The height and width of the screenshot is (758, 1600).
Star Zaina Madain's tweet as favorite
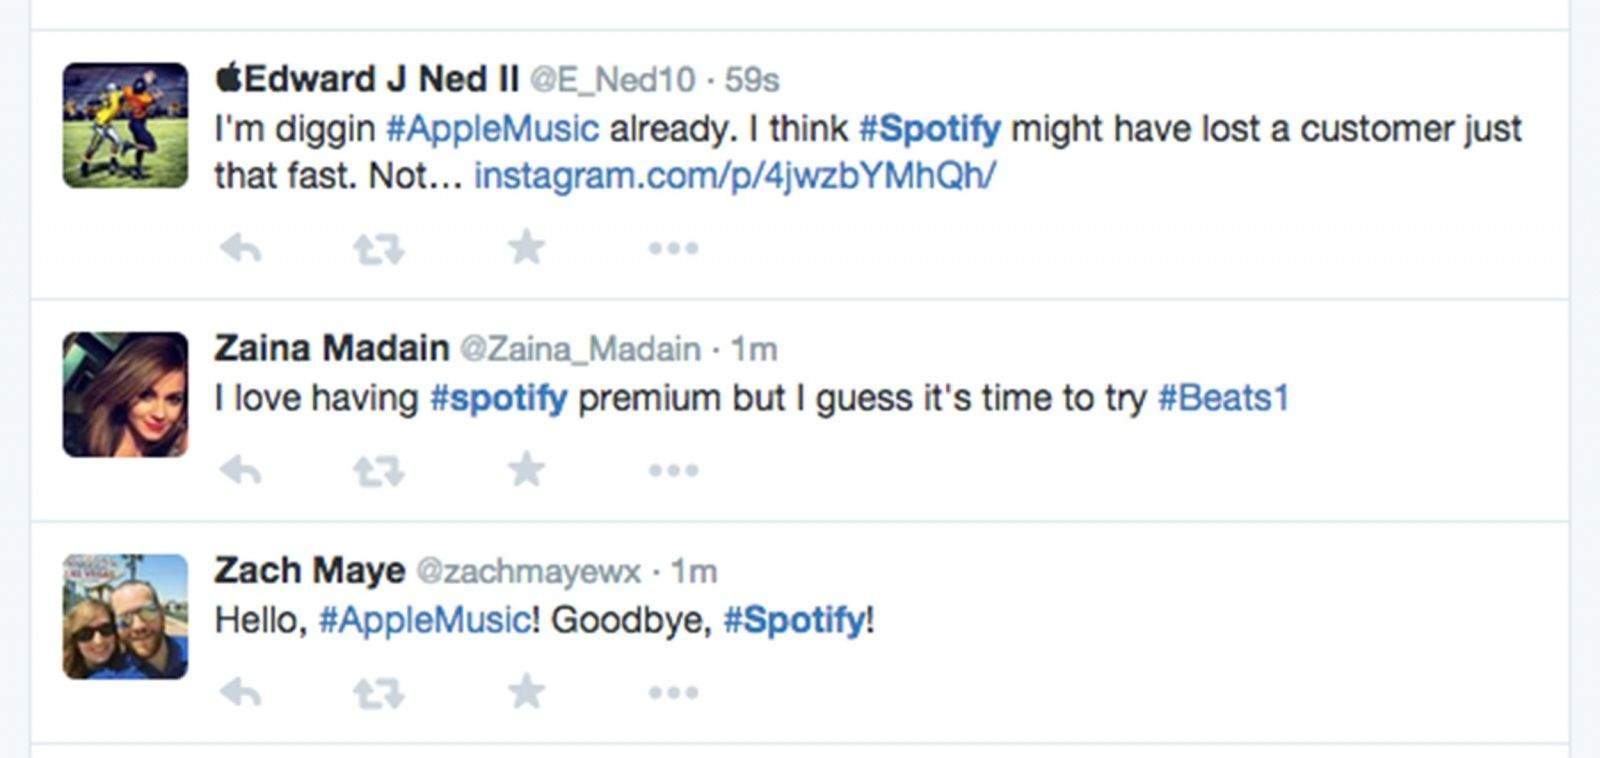(526, 468)
